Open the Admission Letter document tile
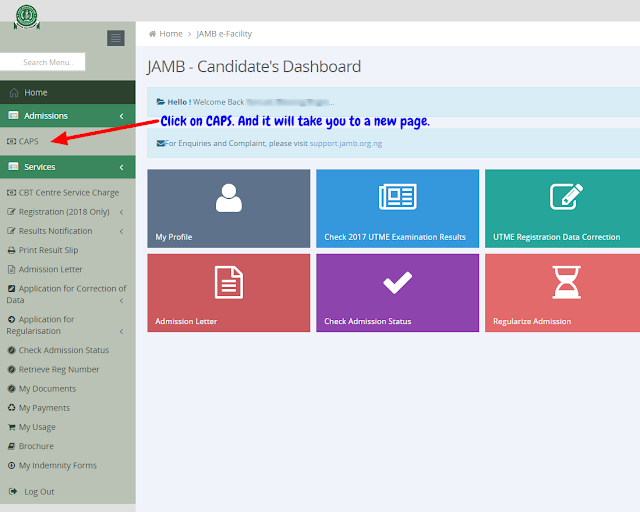640x512 pixels. [228, 292]
